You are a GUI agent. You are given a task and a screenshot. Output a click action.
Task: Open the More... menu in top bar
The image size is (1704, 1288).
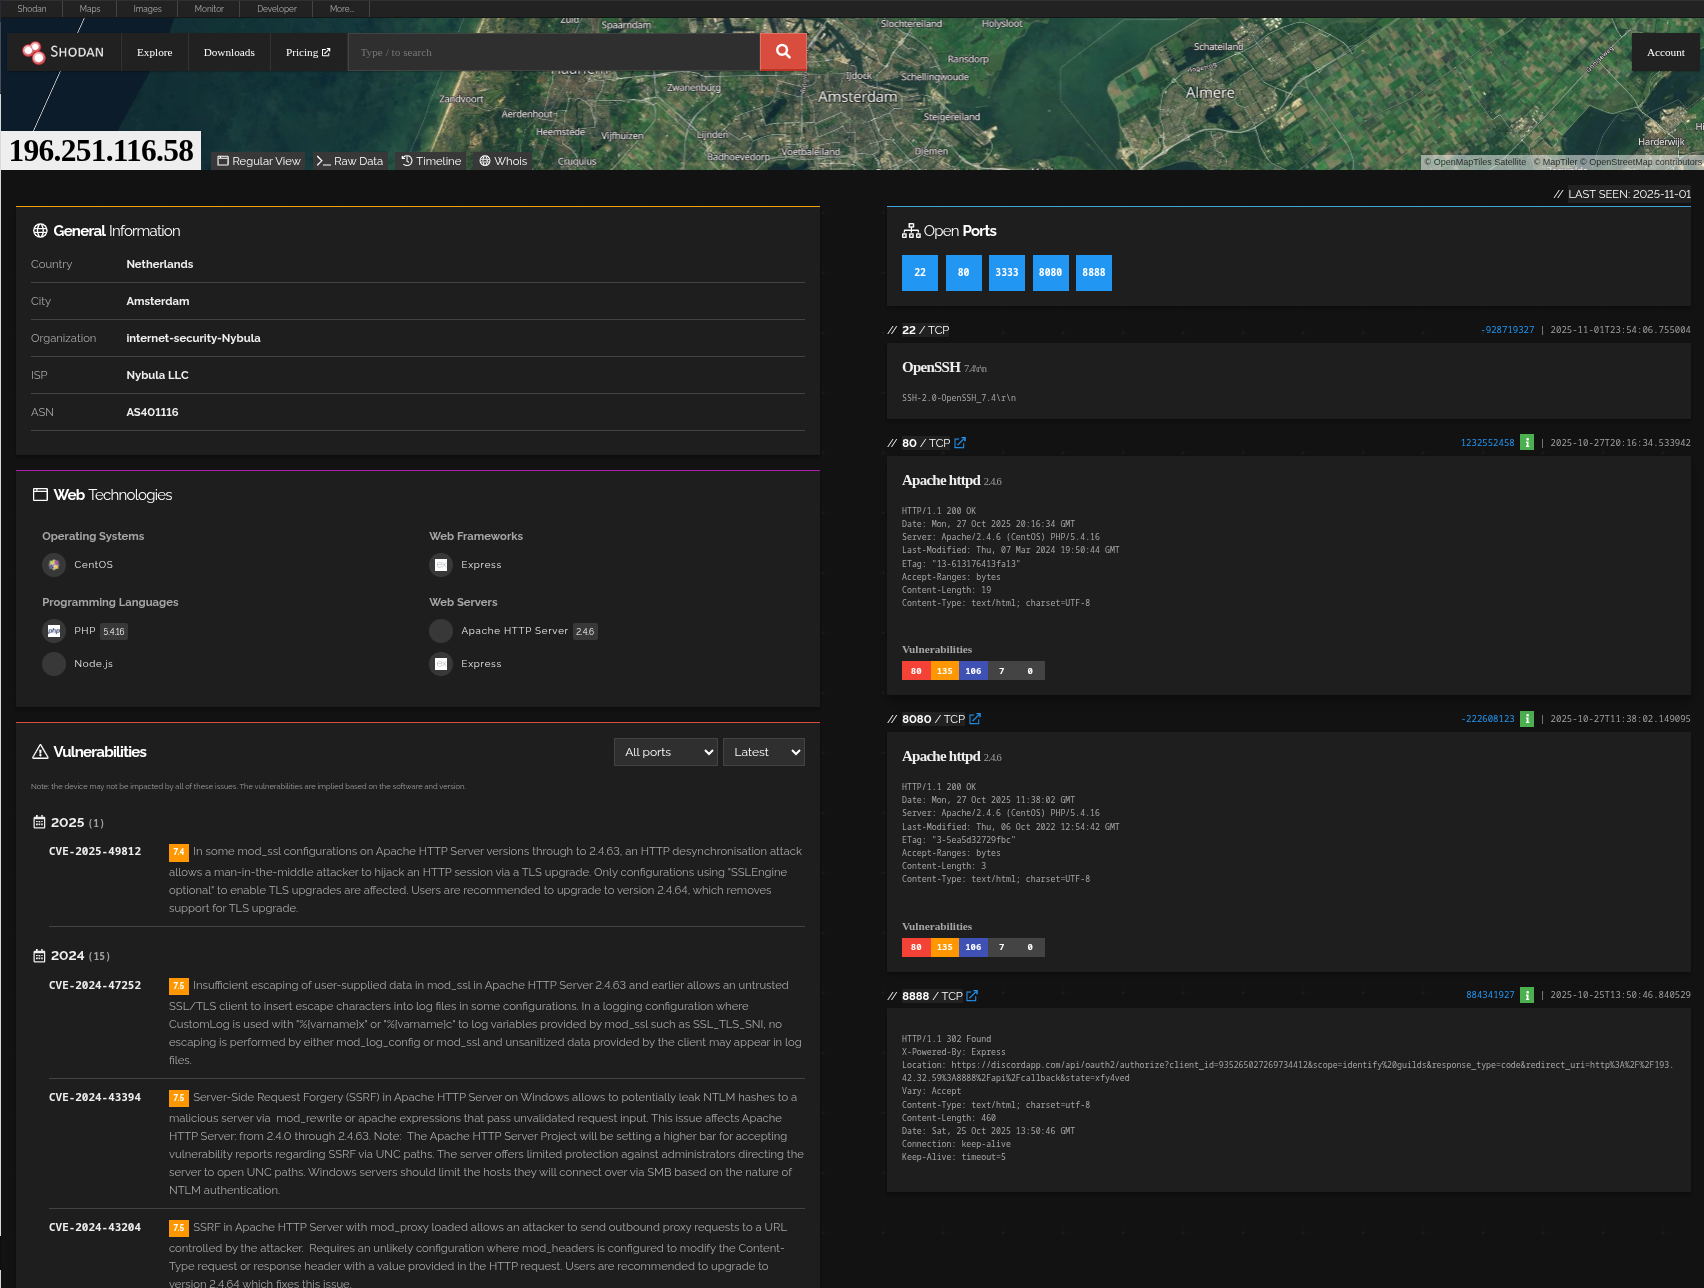[341, 9]
